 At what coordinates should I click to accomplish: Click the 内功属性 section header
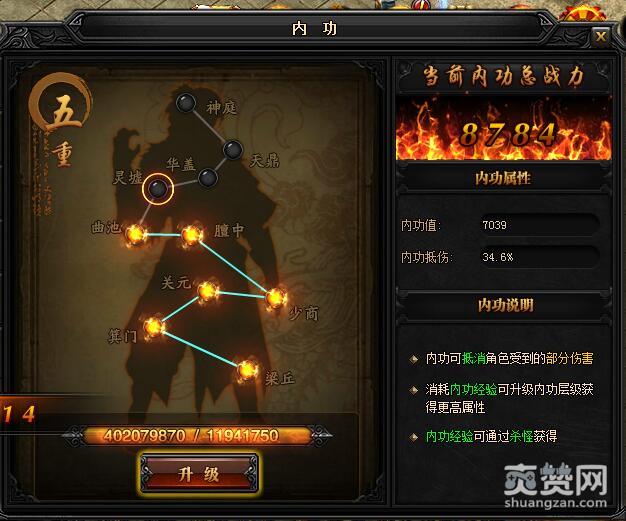[x=503, y=178]
